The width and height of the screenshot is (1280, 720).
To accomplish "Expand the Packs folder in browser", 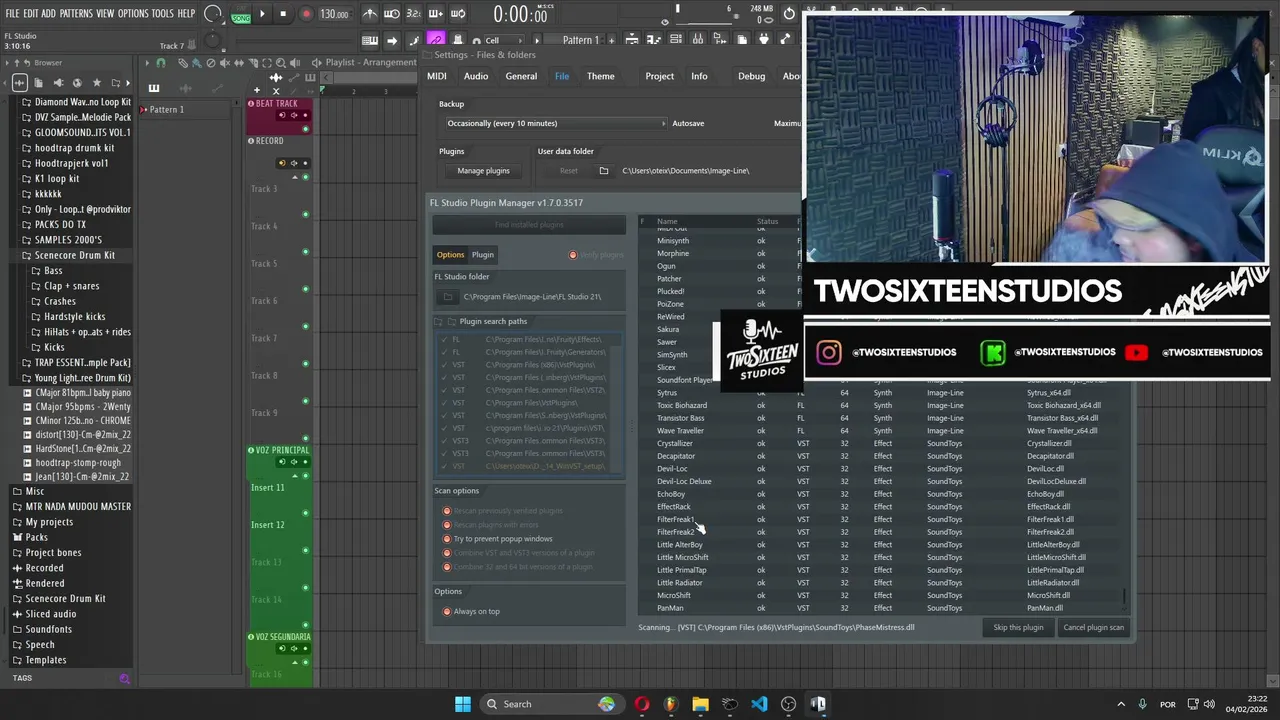I will [36, 537].
